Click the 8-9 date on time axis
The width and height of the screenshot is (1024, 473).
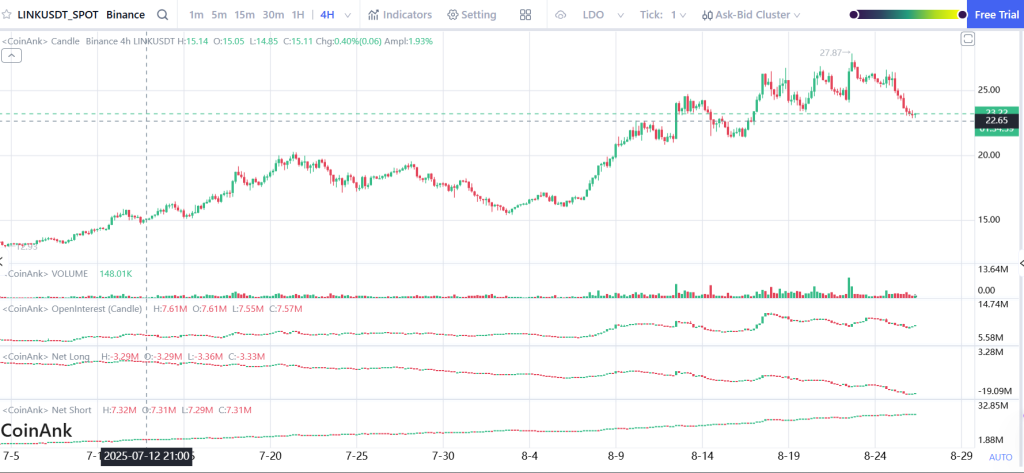(616, 455)
